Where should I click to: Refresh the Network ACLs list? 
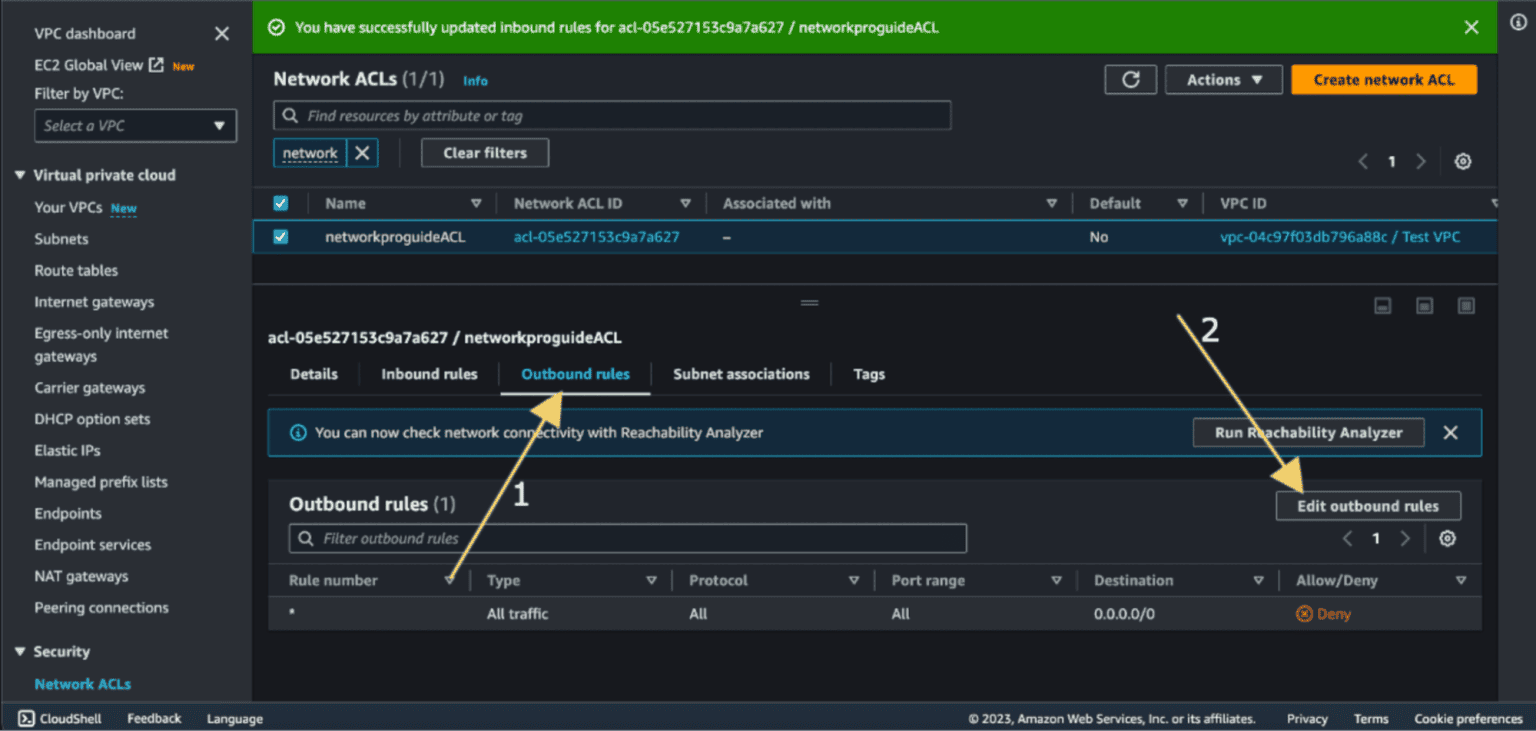point(1131,80)
